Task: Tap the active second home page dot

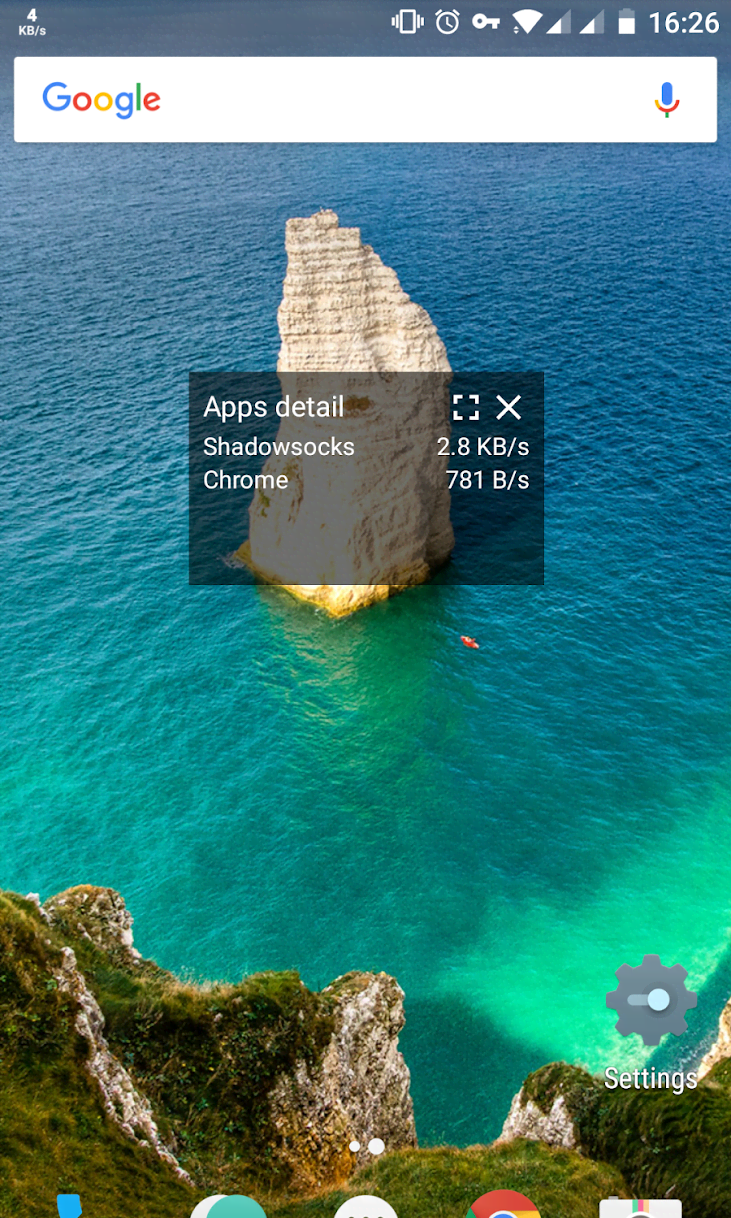Action: [376, 1147]
